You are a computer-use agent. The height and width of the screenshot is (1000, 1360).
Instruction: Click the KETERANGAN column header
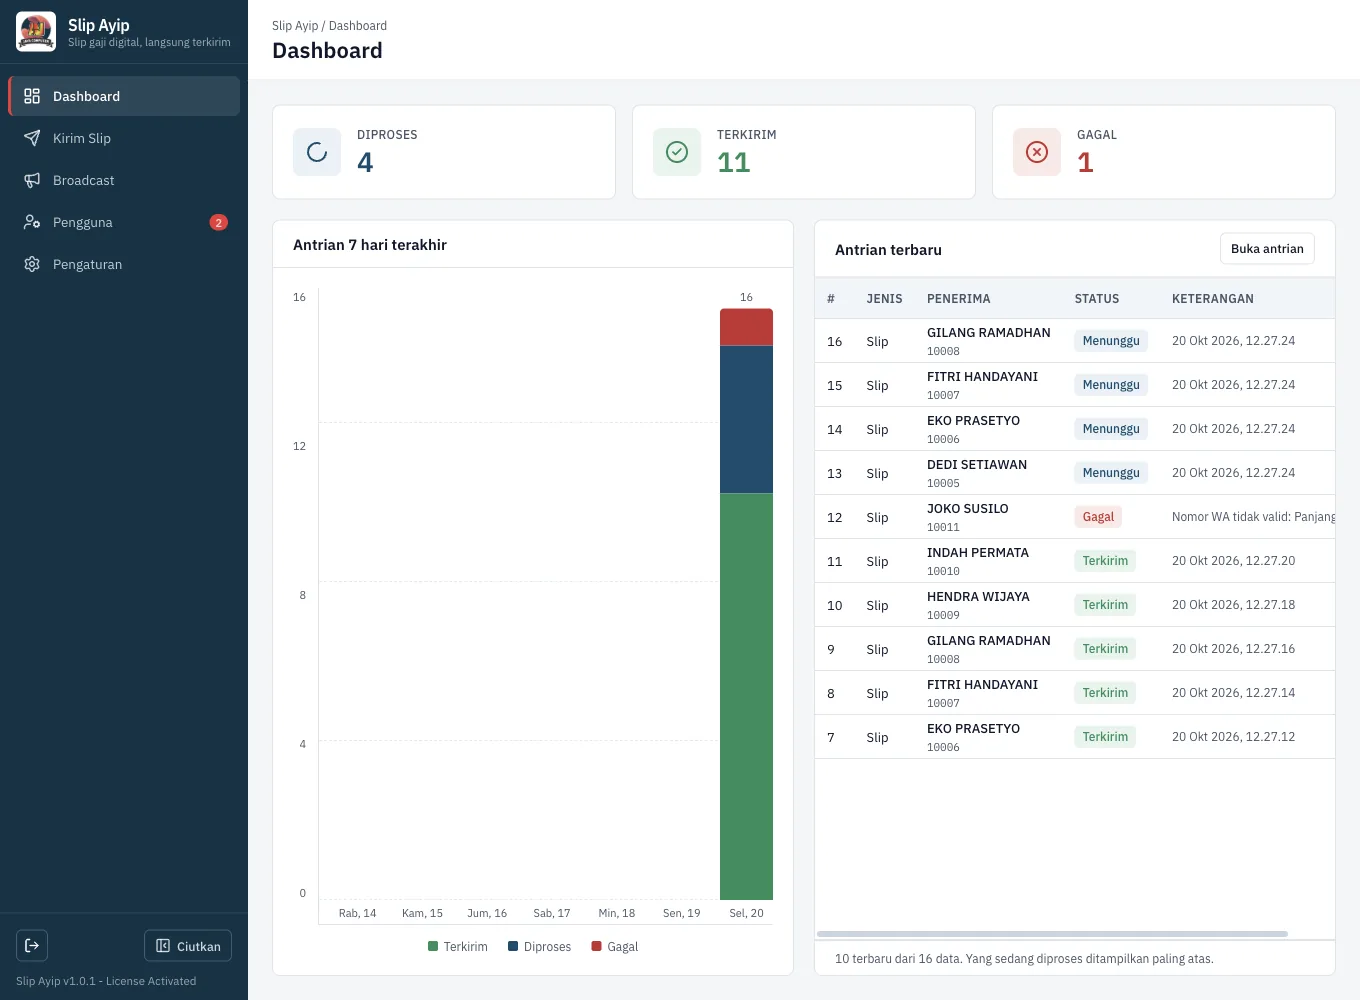tap(1213, 299)
